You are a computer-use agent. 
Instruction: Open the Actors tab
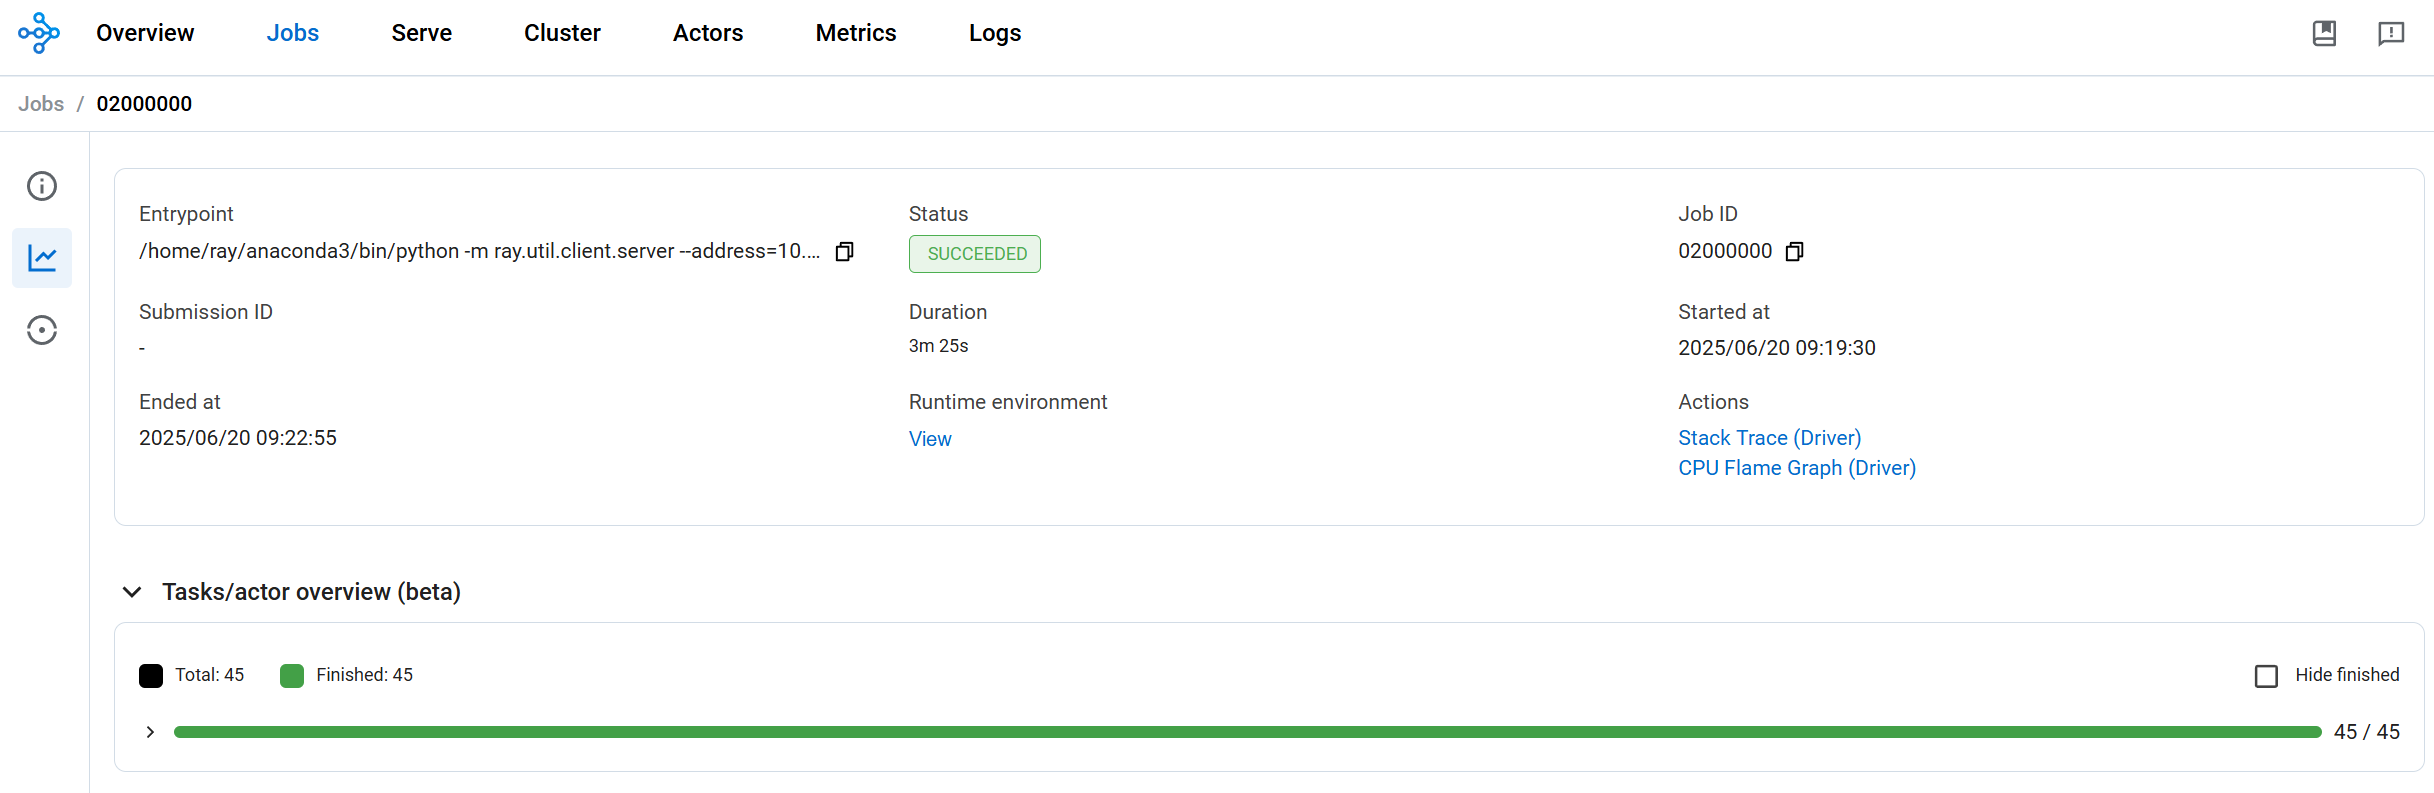[707, 33]
